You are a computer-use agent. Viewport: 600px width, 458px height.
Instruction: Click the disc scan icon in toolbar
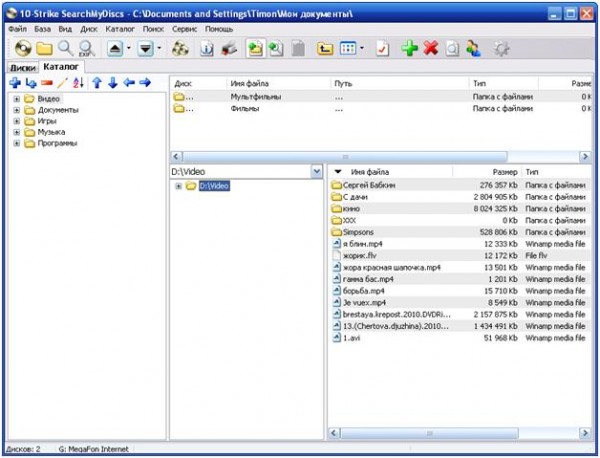23,49
